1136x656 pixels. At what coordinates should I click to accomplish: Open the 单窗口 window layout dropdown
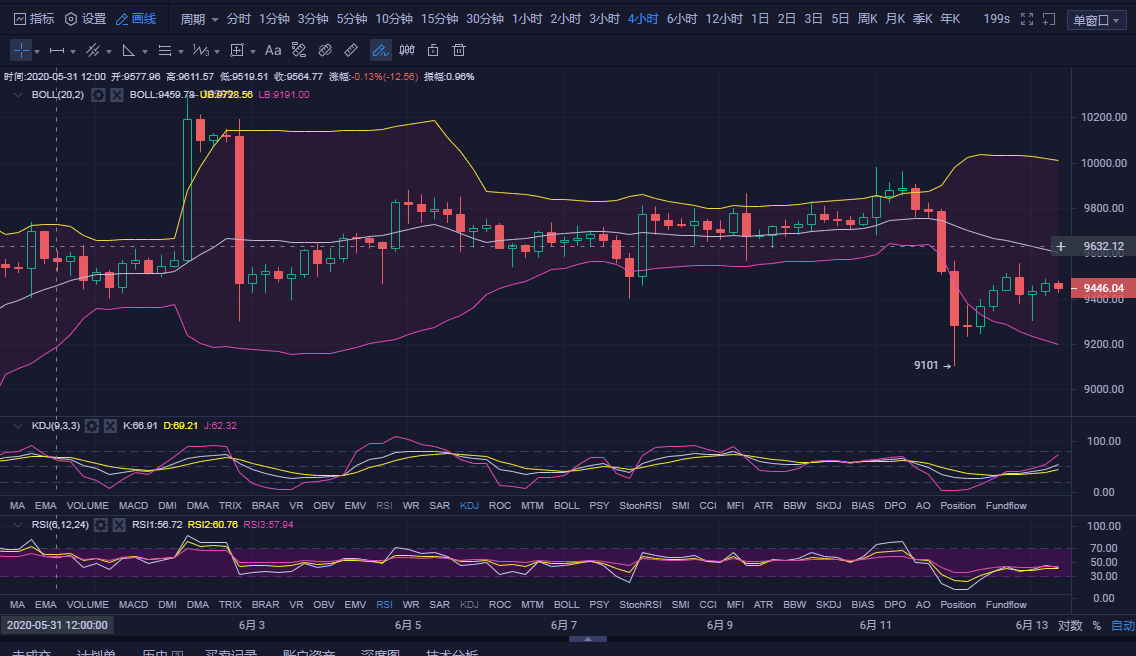tap(1096, 20)
